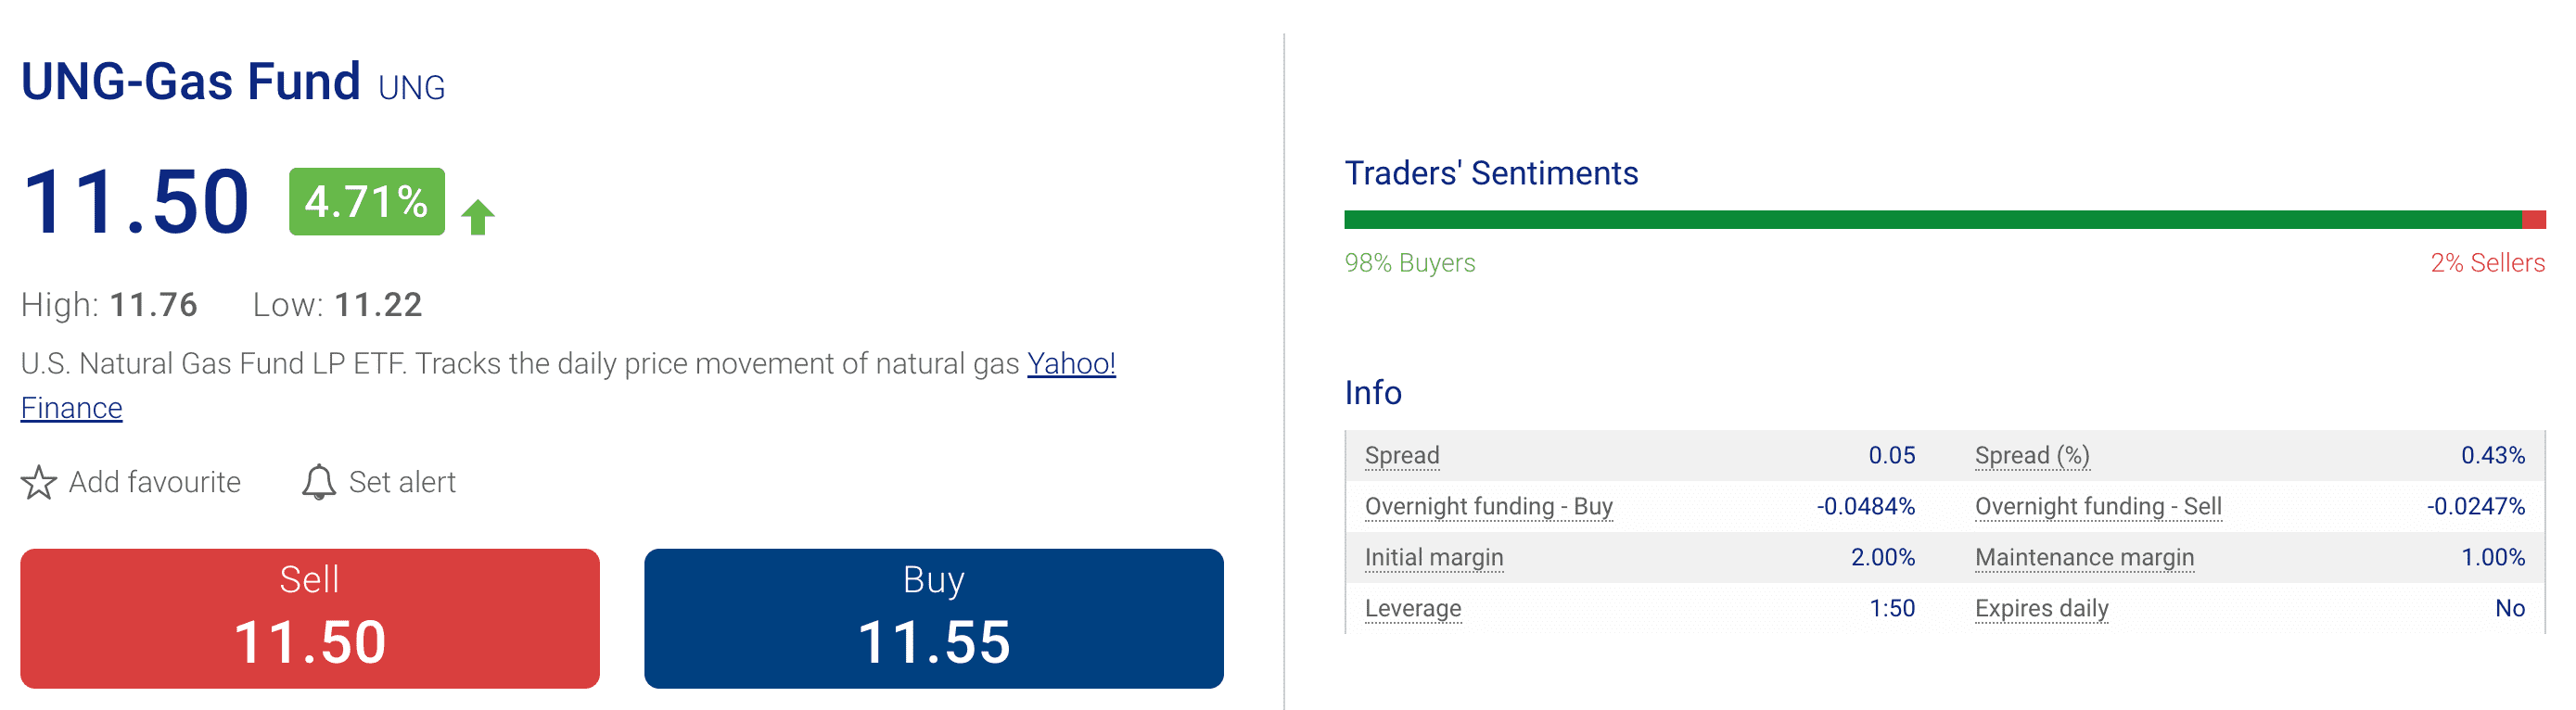Click the Spread (%) info label
The height and width of the screenshot is (710, 2576).
(x=2032, y=455)
